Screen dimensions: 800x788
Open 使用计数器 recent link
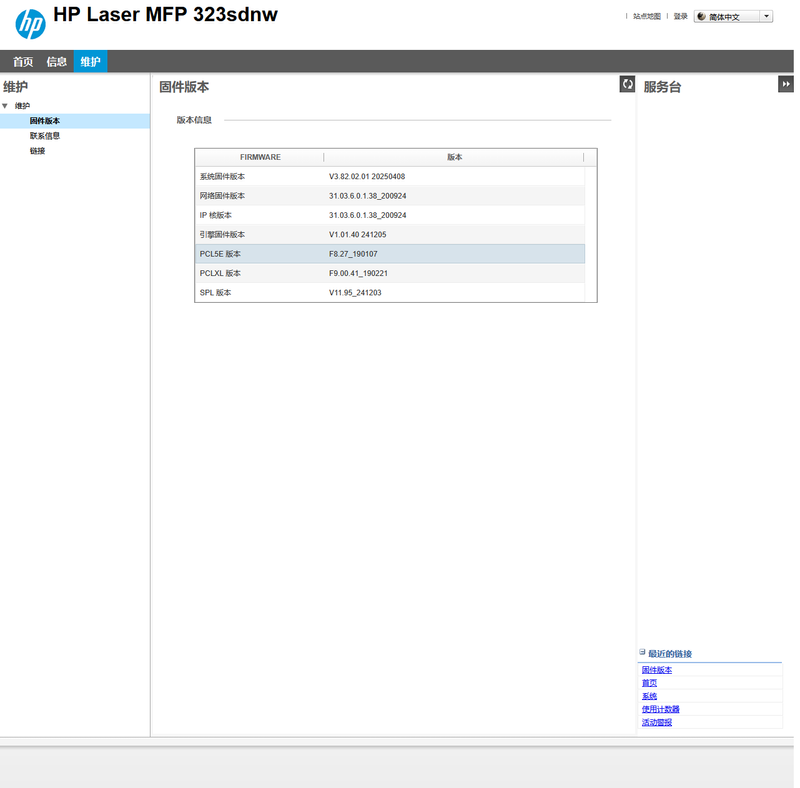(660, 709)
